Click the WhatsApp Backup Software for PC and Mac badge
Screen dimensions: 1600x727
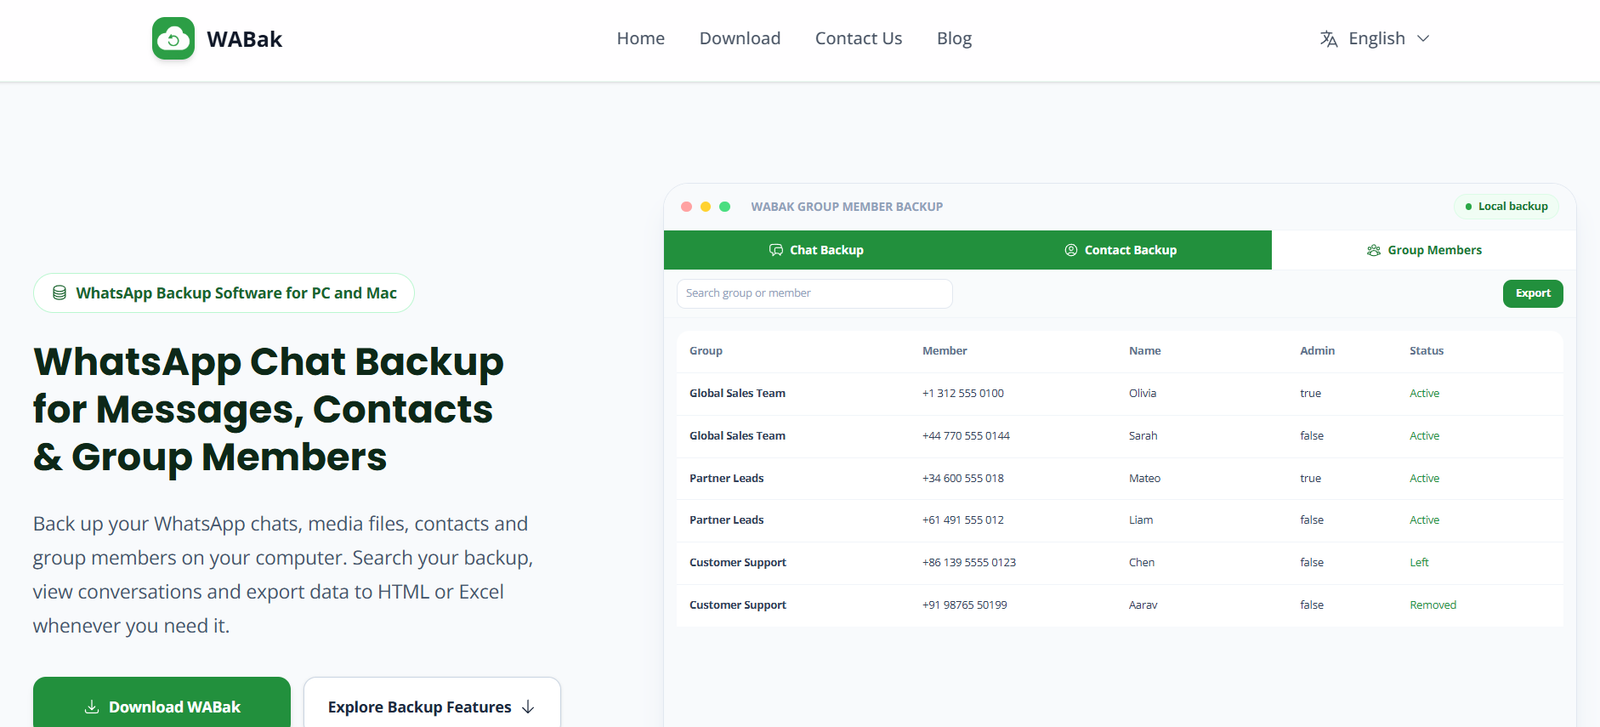pos(224,293)
